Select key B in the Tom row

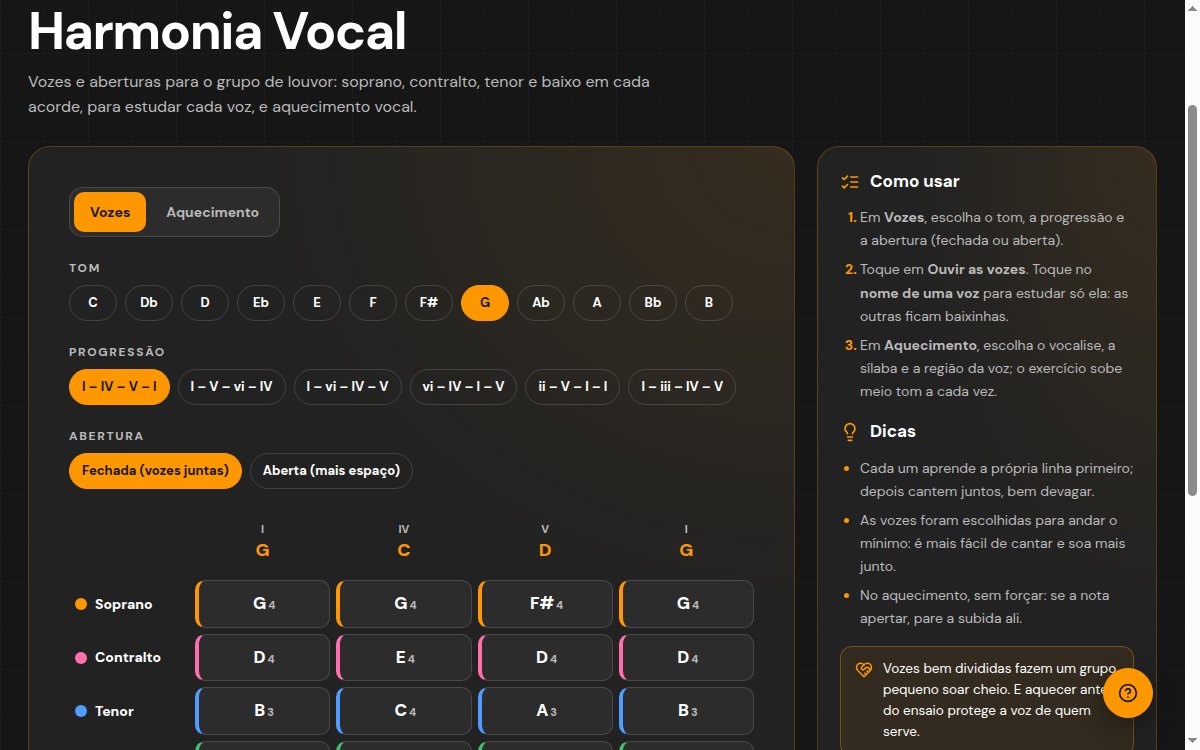point(709,303)
